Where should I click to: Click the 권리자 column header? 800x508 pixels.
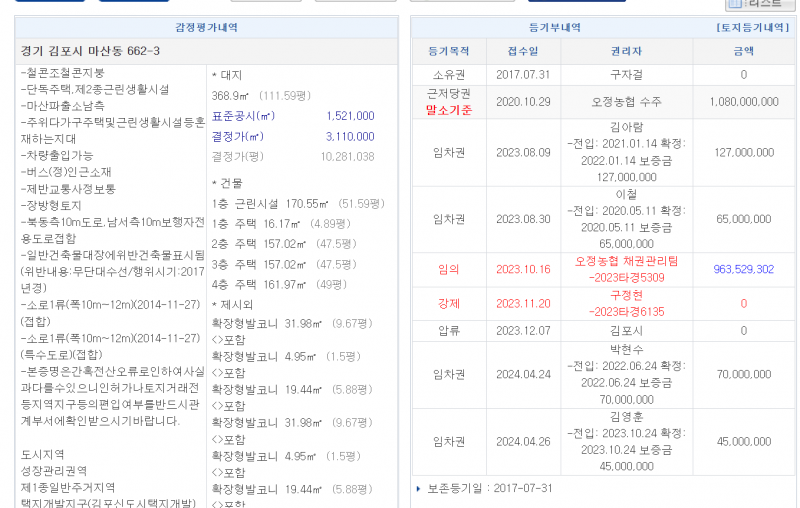pos(620,50)
